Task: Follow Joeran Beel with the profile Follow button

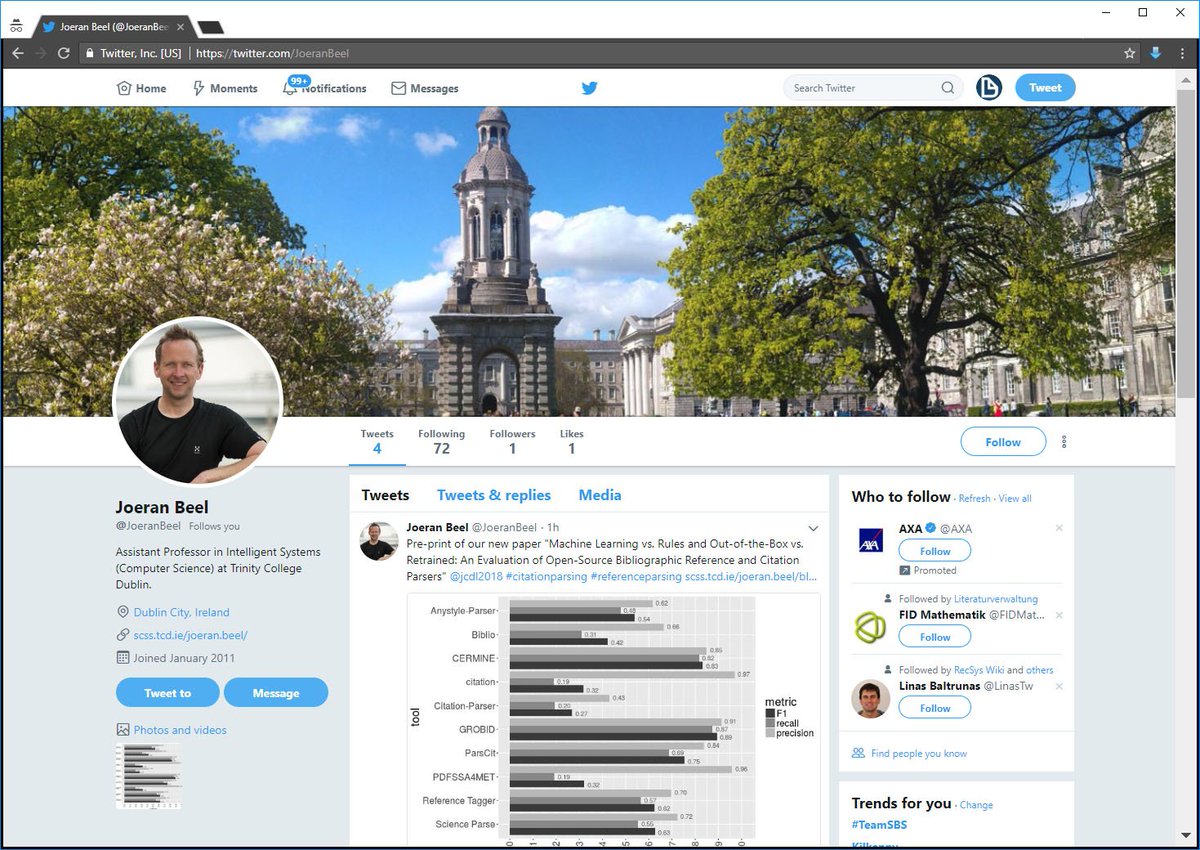Action: (1003, 442)
